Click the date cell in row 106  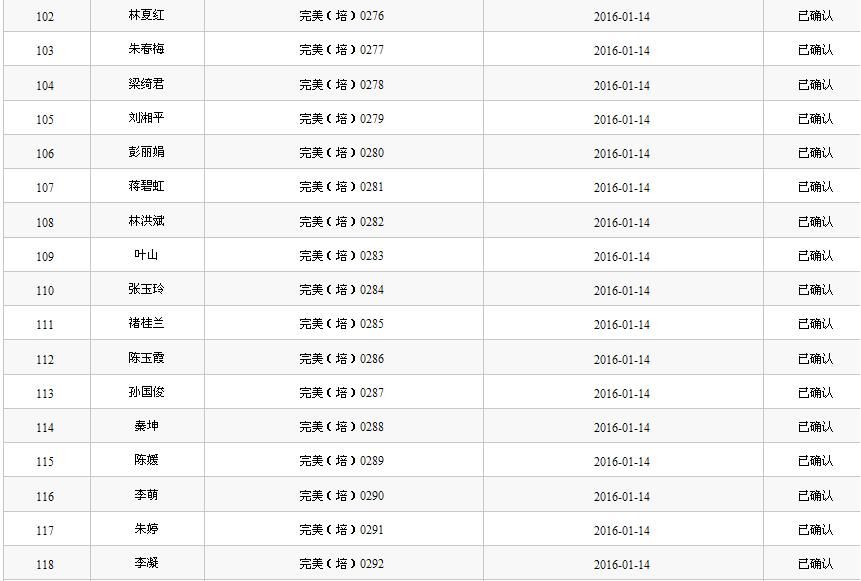coord(621,154)
